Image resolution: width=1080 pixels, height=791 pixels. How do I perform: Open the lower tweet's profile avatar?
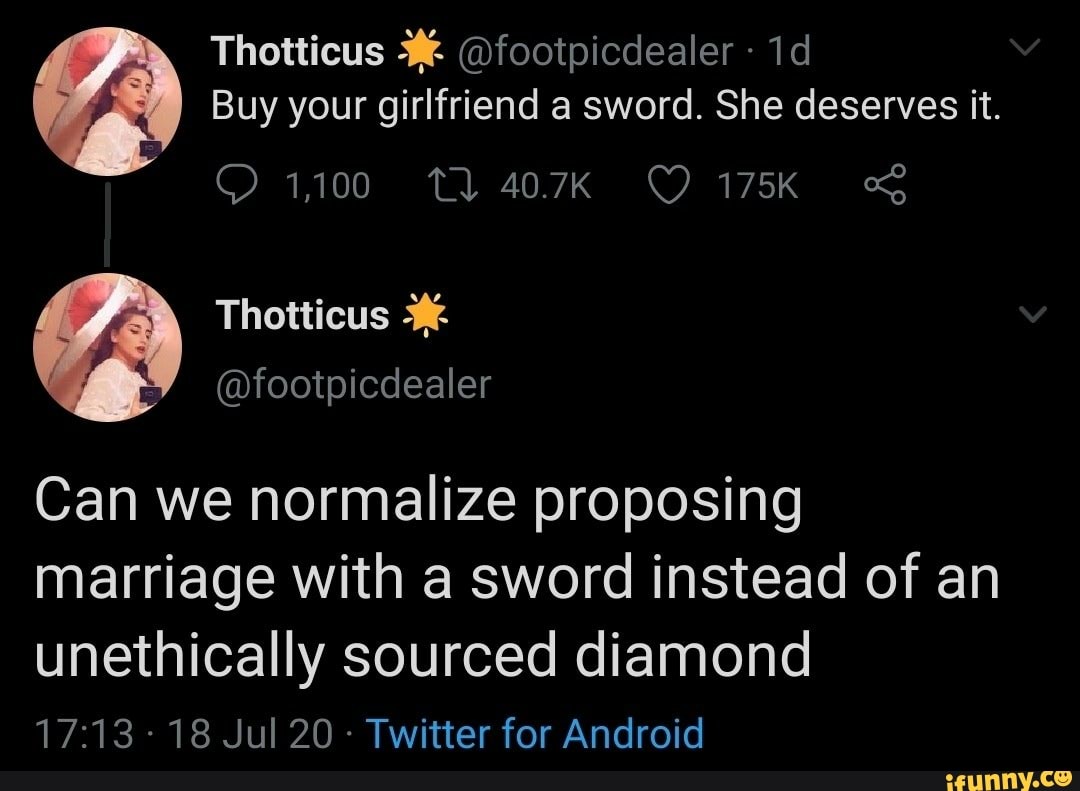108,347
